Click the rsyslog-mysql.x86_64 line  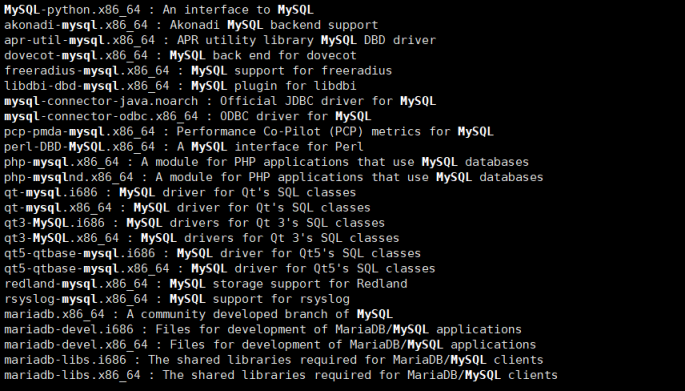pyautogui.click(x=177, y=300)
